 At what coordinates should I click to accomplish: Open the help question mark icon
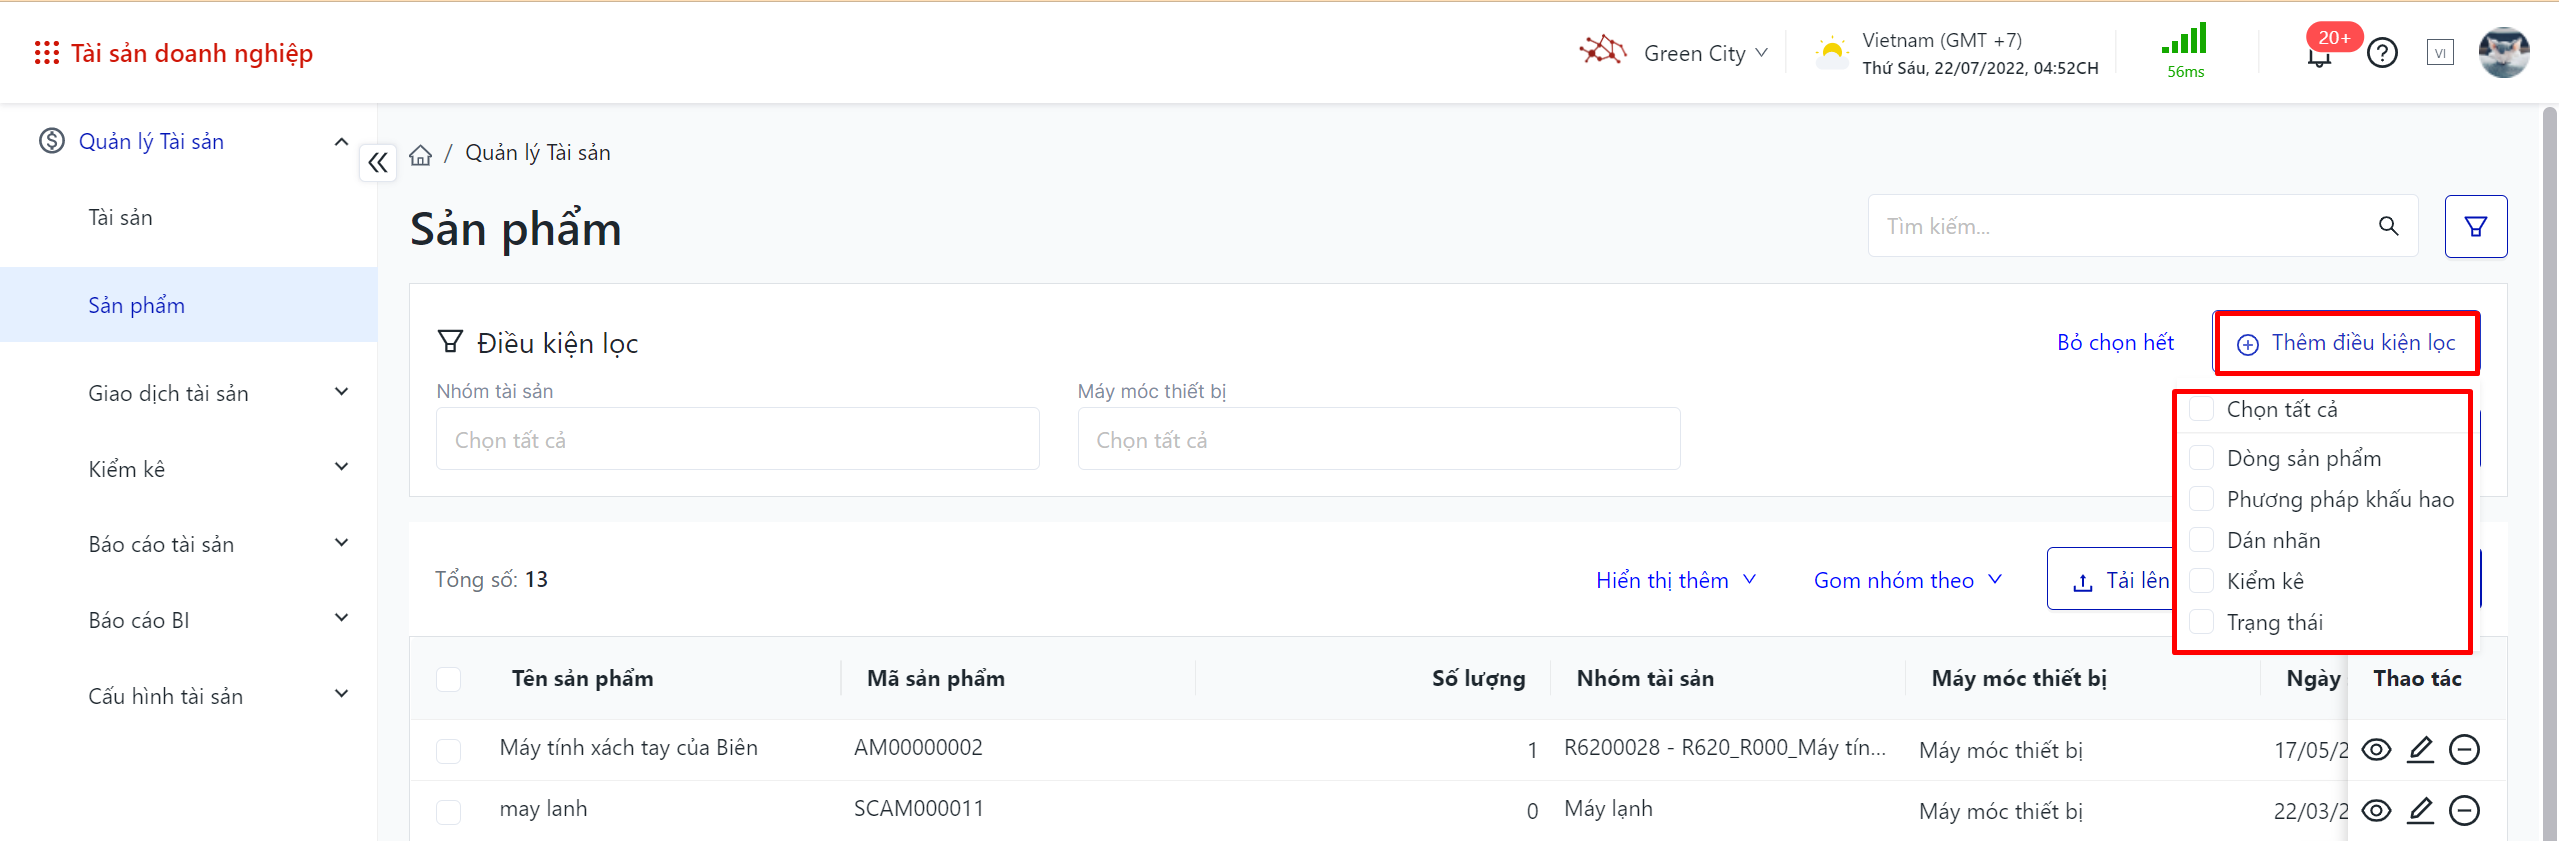(x=2382, y=53)
